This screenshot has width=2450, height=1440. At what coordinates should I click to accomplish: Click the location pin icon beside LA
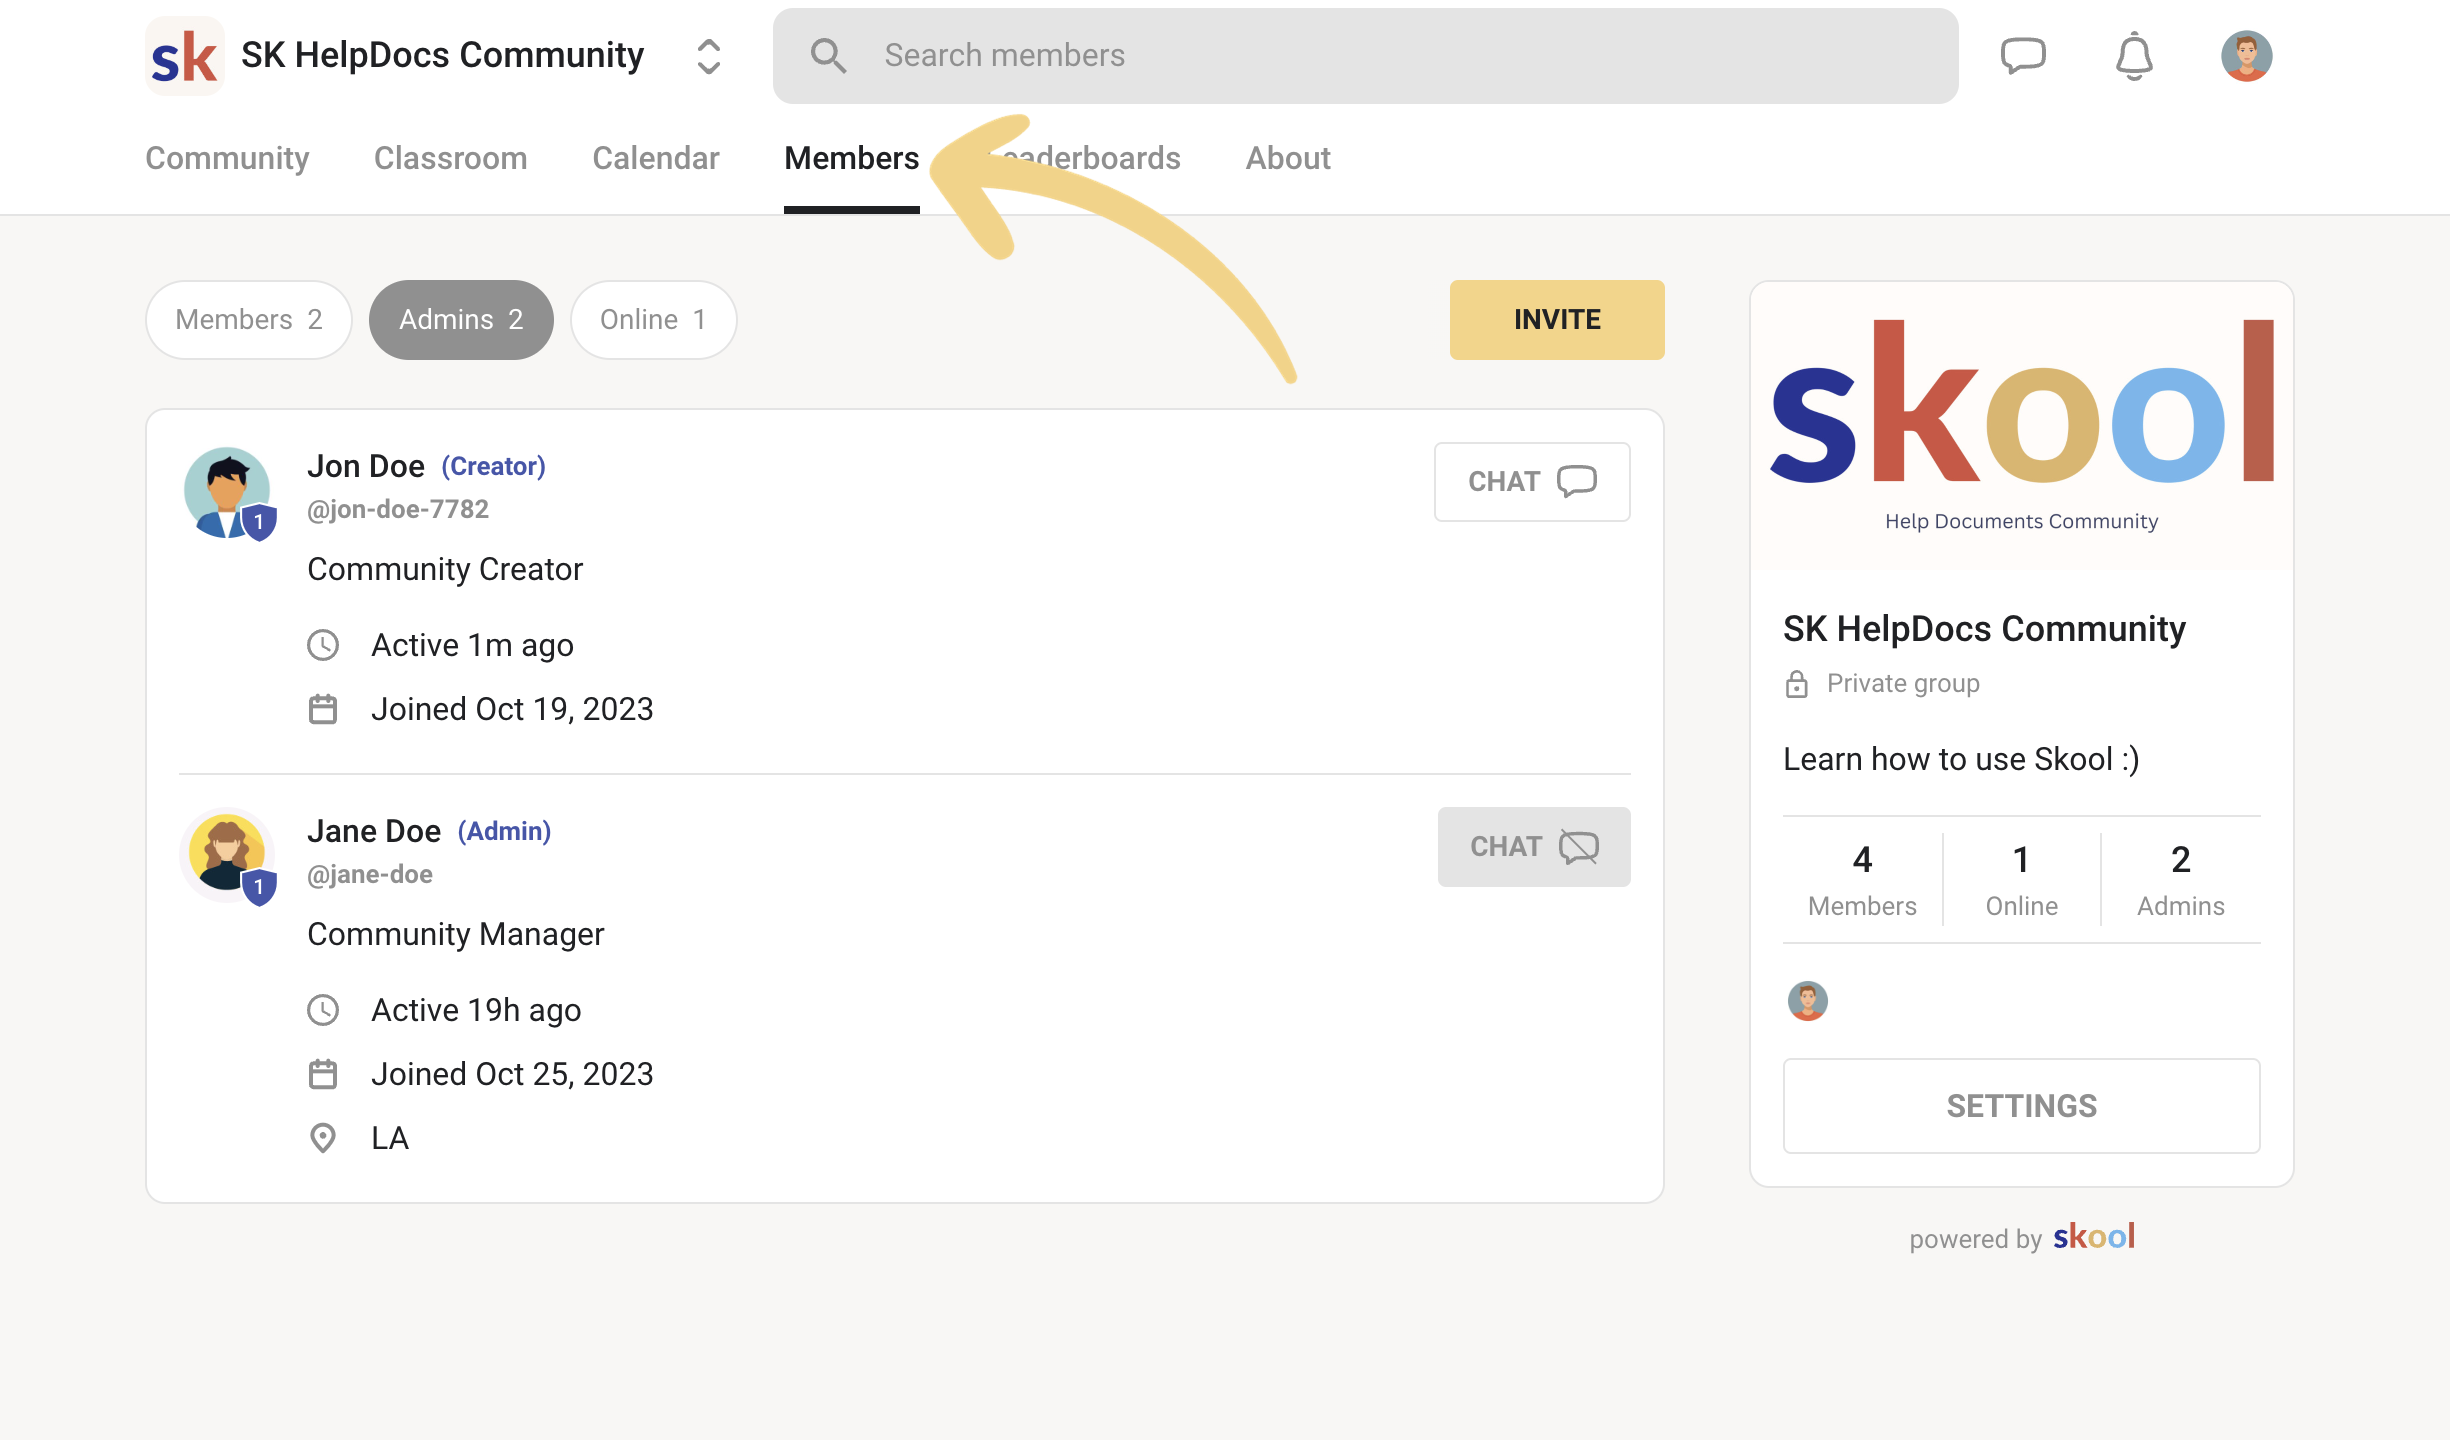(323, 1138)
